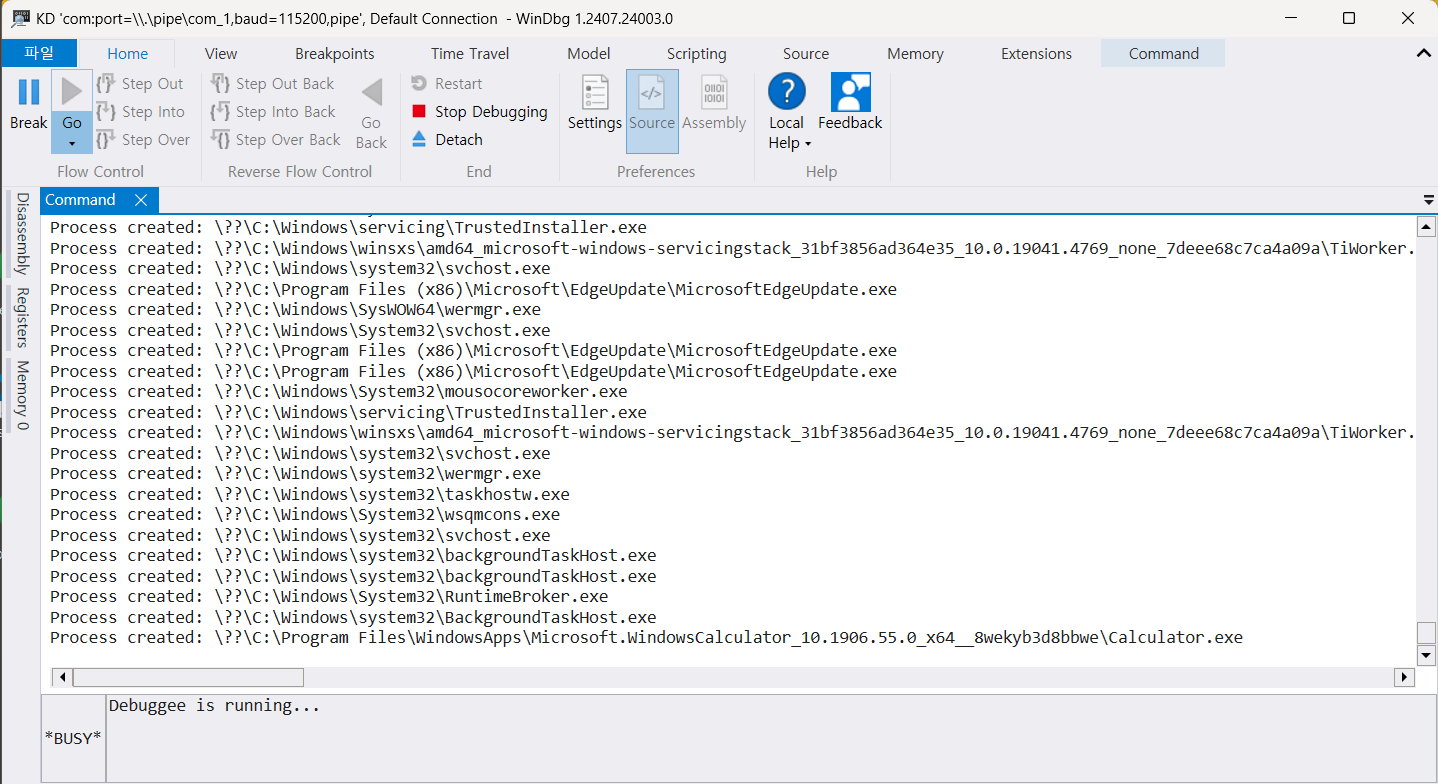Click the Restart button

click(x=446, y=84)
